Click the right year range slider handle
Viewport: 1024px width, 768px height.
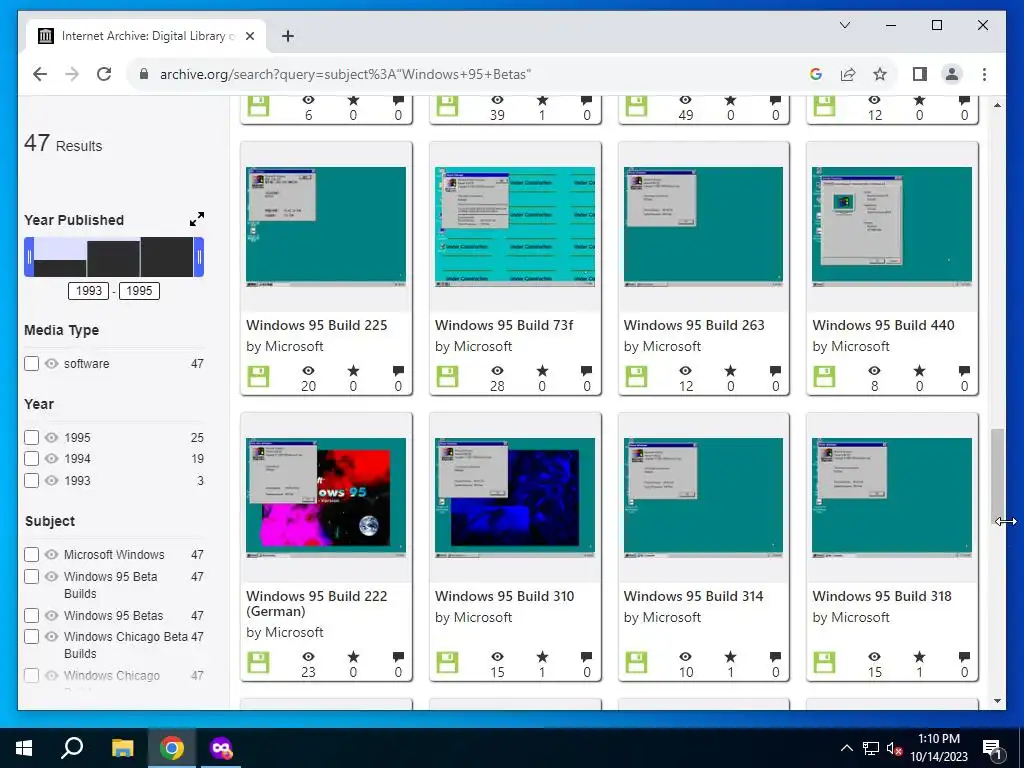click(x=199, y=257)
